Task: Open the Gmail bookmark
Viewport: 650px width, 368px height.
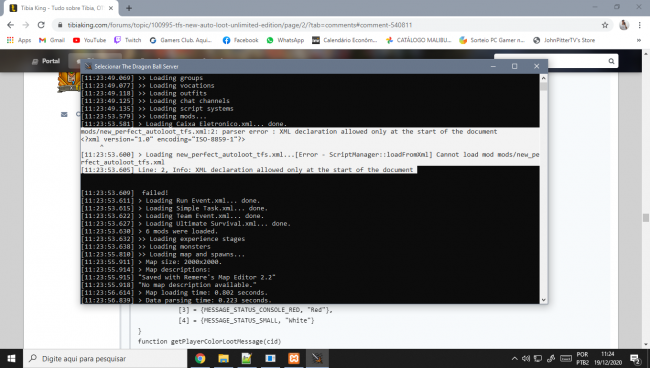Action: point(52,40)
